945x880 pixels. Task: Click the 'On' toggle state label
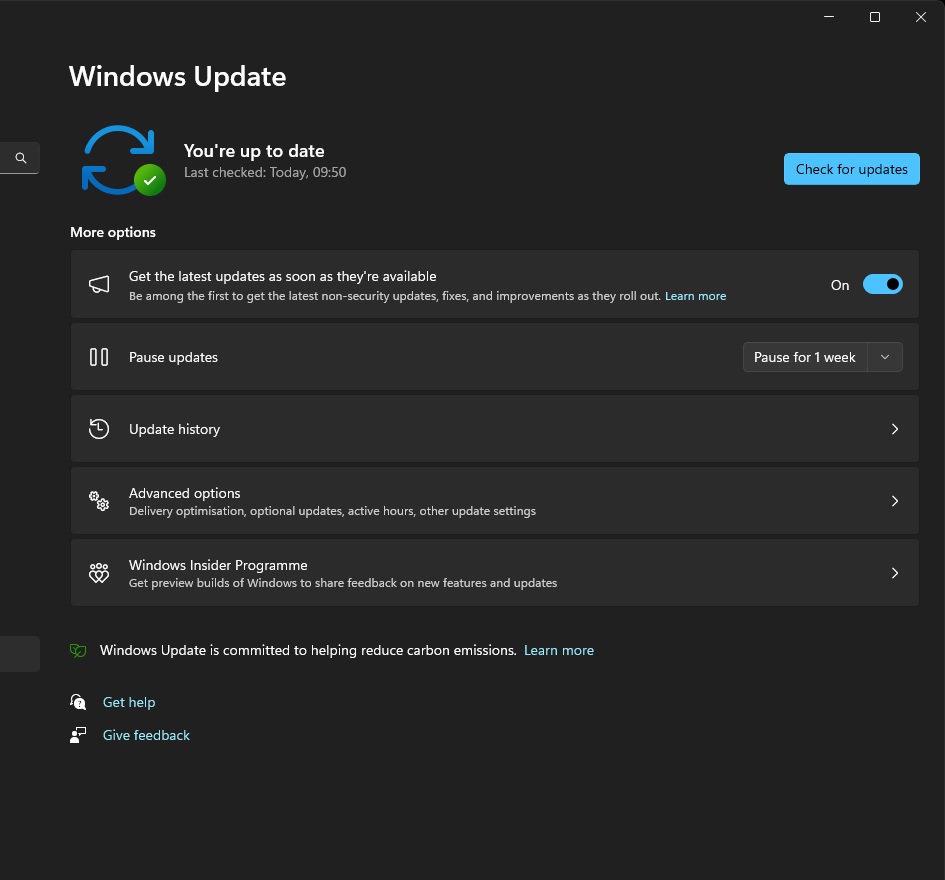pos(840,285)
